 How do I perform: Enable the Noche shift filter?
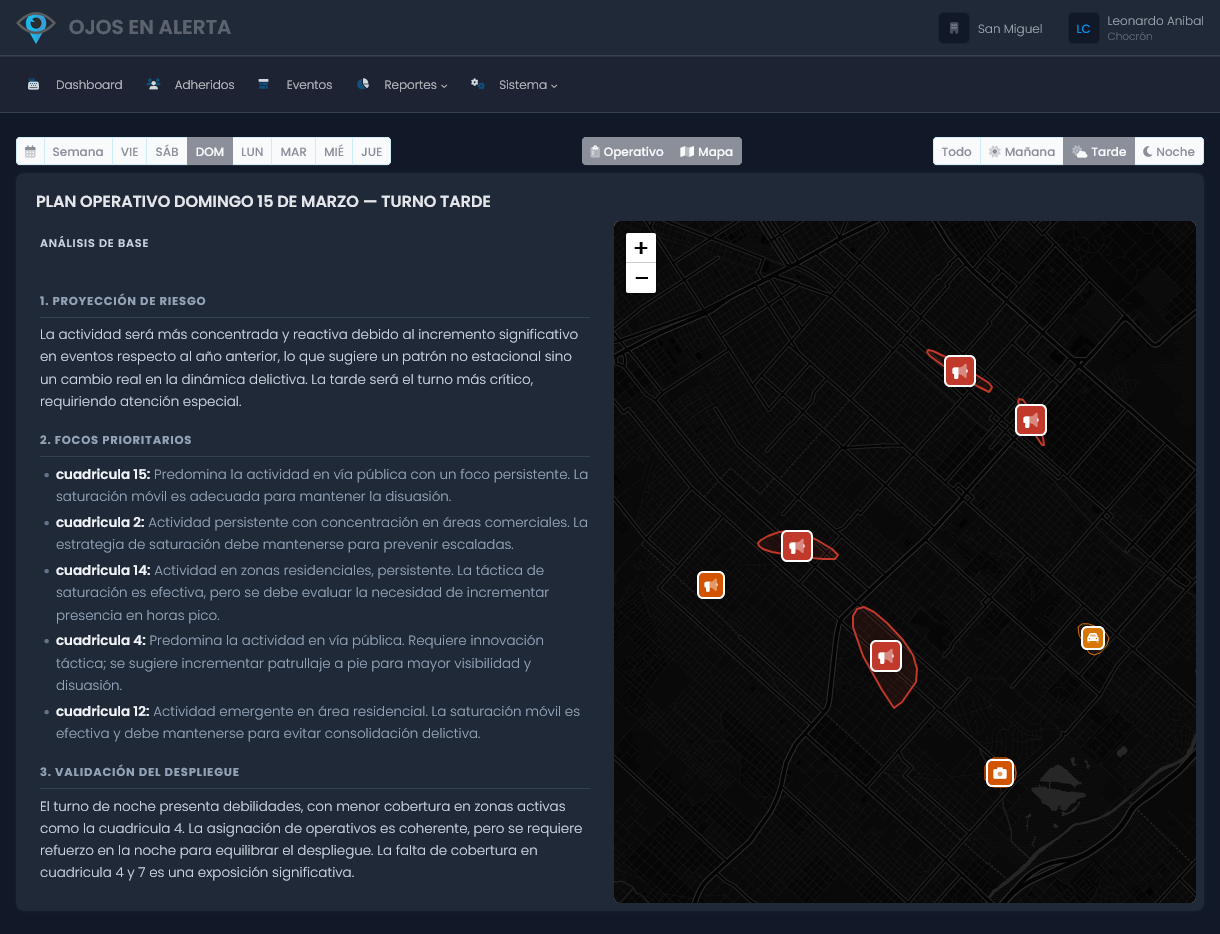[1168, 151]
